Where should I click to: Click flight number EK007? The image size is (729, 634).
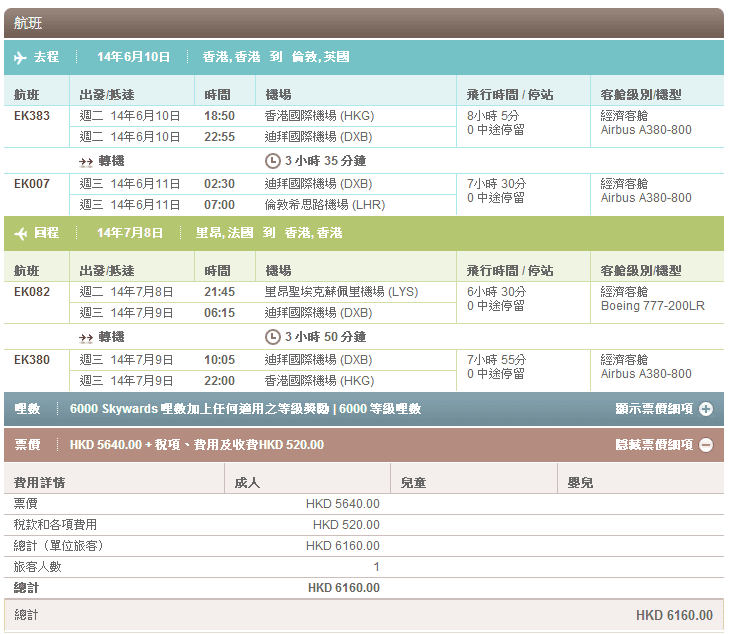(x=32, y=184)
